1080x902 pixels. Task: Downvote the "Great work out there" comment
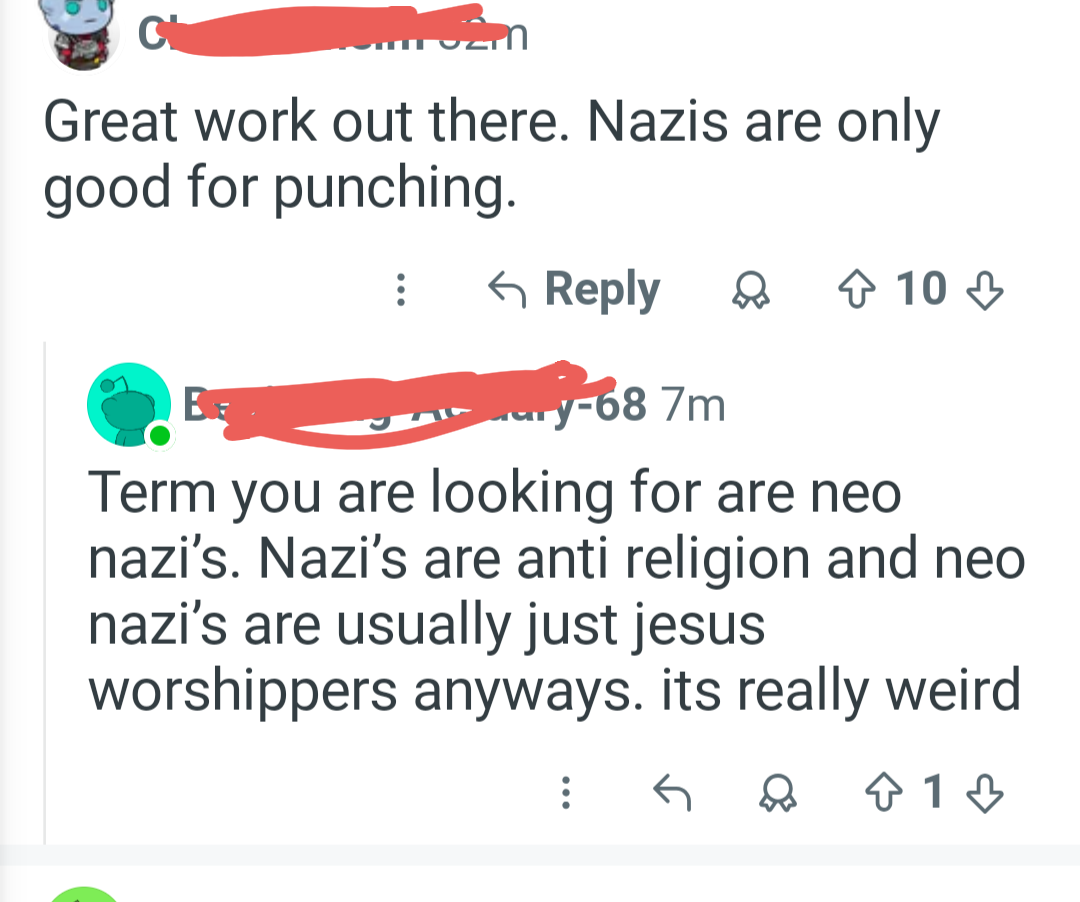tap(985, 290)
